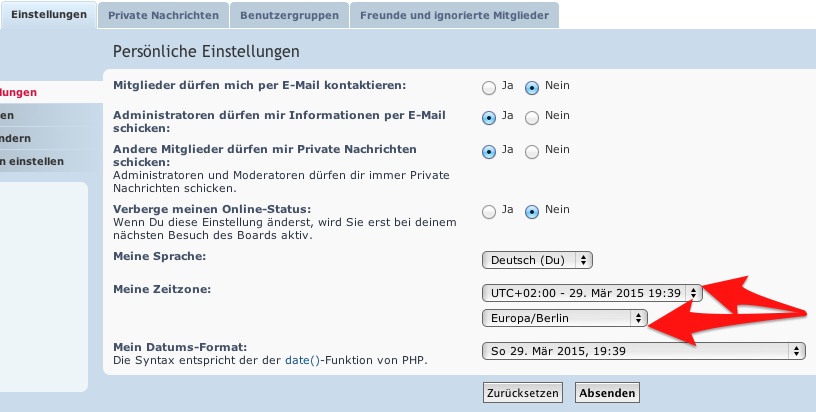Select Nein for hiding online status

coord(532,211)
